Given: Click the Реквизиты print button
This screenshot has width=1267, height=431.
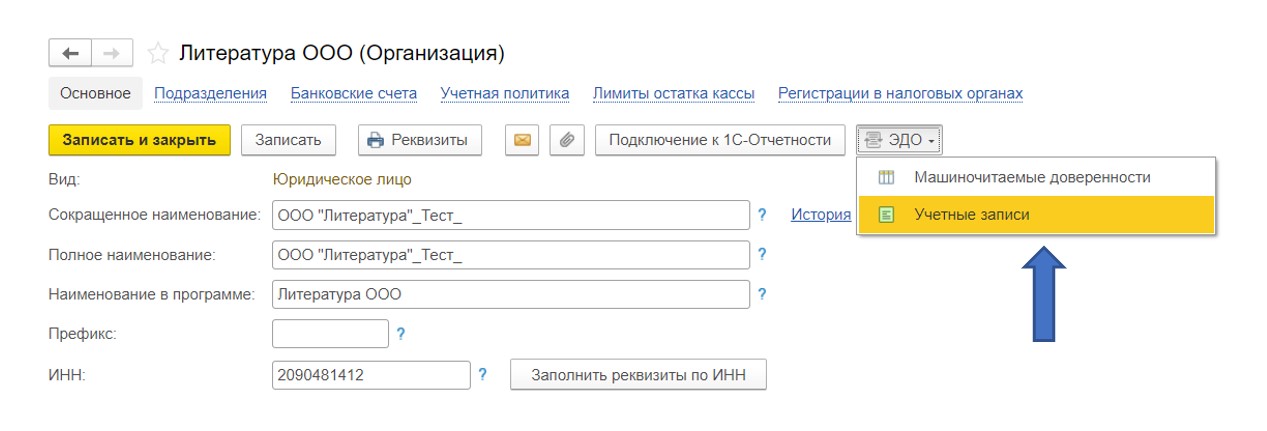Looking at the screenshot, I should point(419,140).
